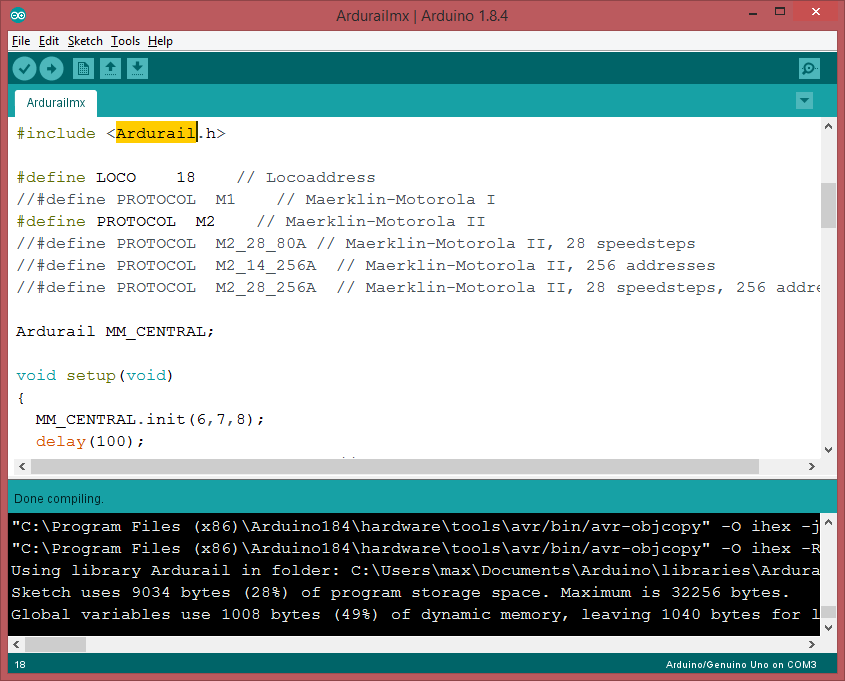Click the highlighted Ardurail include text

coord(155,133)
